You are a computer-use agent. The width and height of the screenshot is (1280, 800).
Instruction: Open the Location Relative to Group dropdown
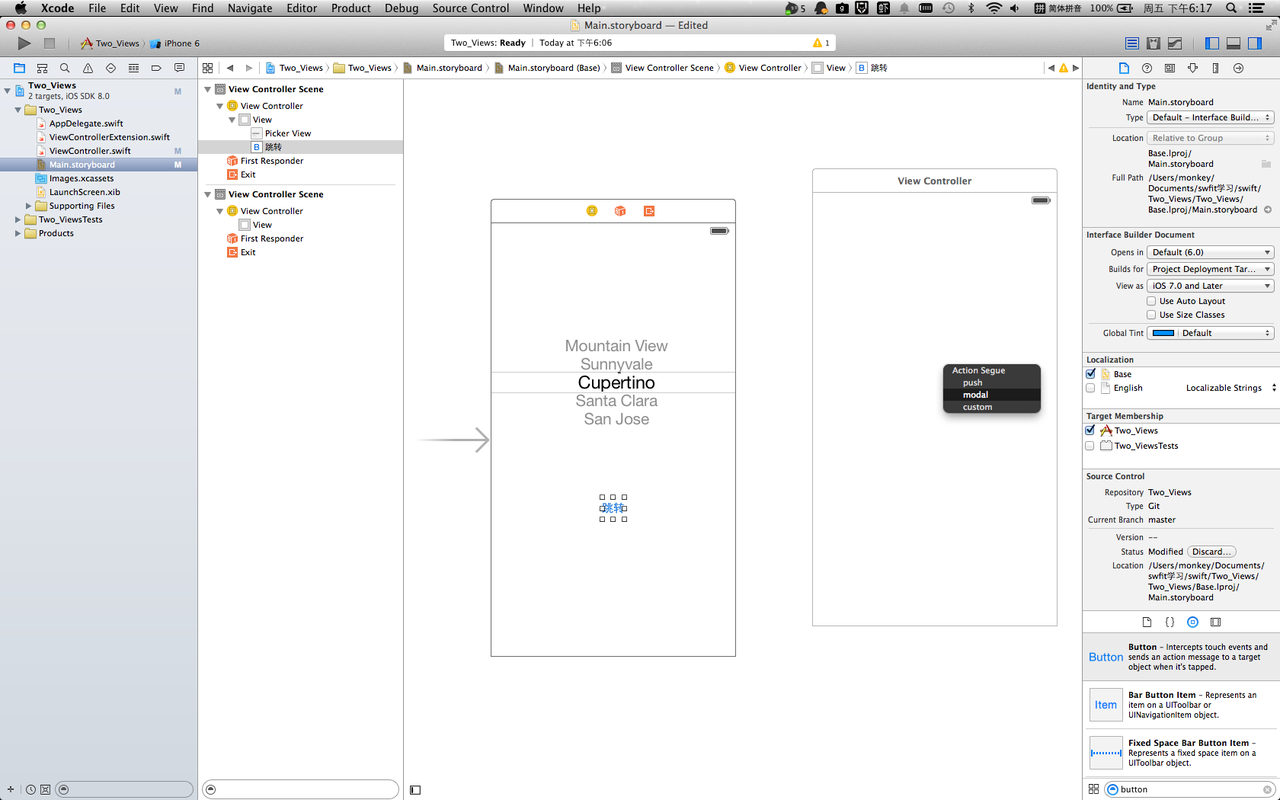(1210, 138)
